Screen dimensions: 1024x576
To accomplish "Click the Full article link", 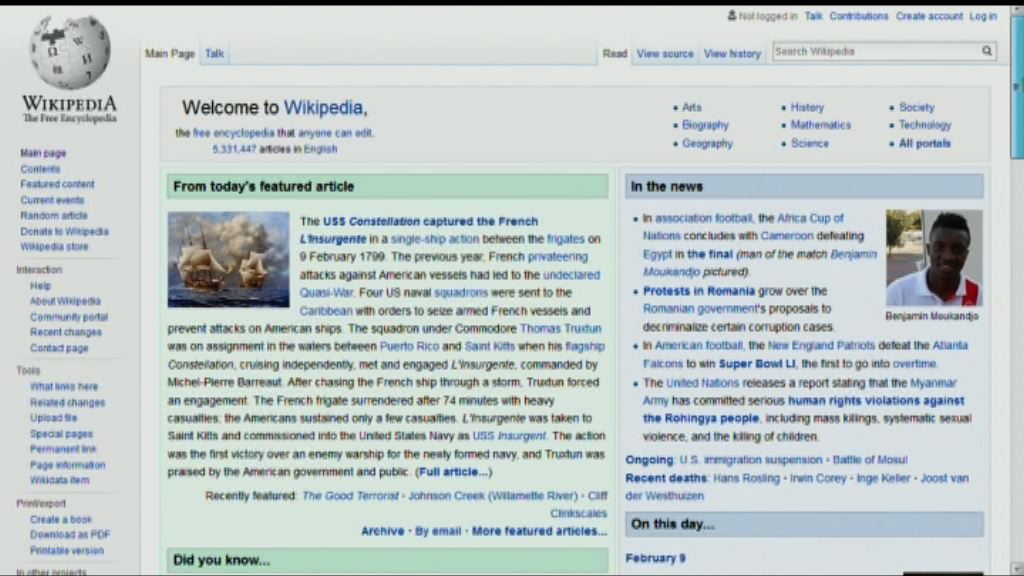I will 454,472.
